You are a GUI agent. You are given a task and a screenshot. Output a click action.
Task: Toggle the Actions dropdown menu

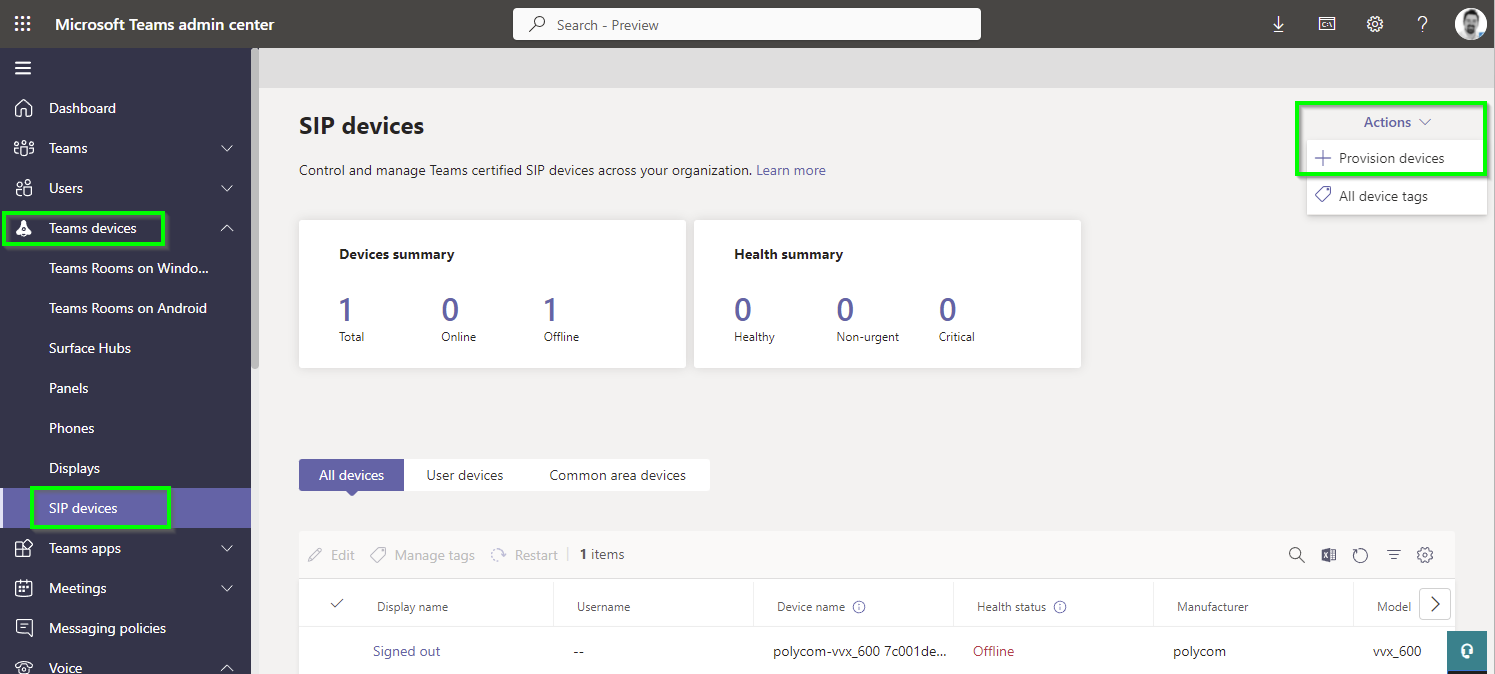point(1397,122)
